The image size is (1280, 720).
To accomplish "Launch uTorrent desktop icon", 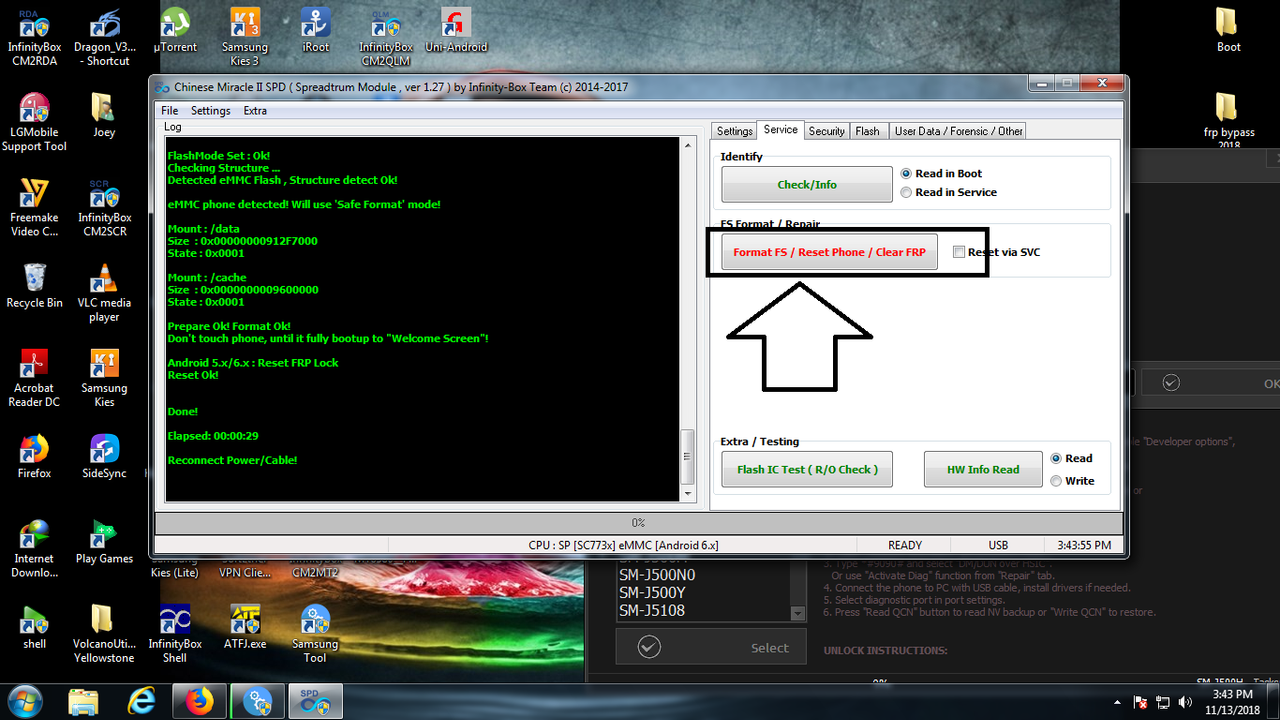I will 175,30.
